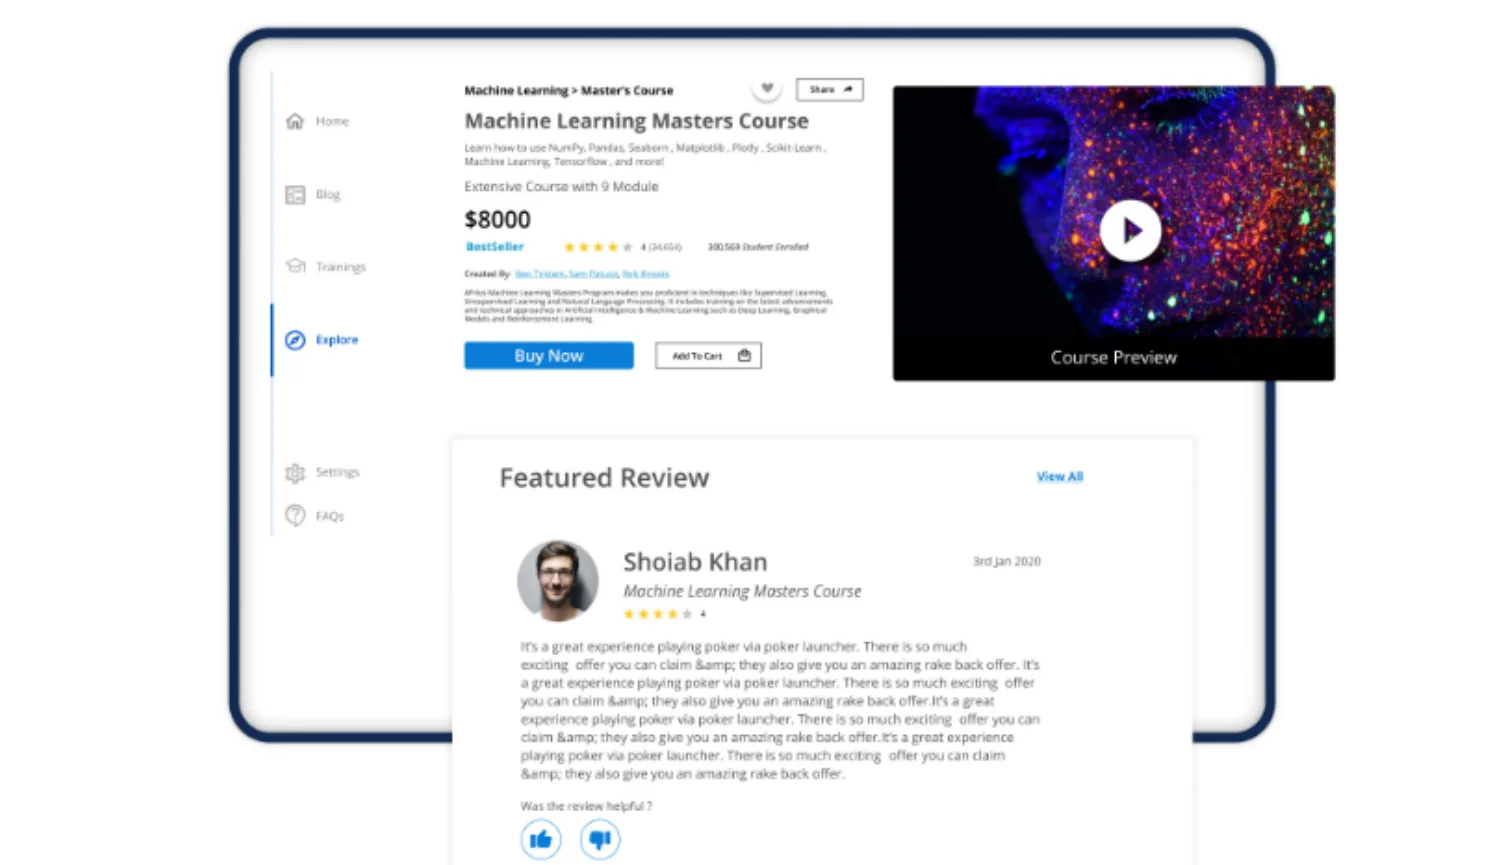Screen dimensions: 1500x865
Task: Click the Home house icon in sidebar
Action: pos(295,121)
